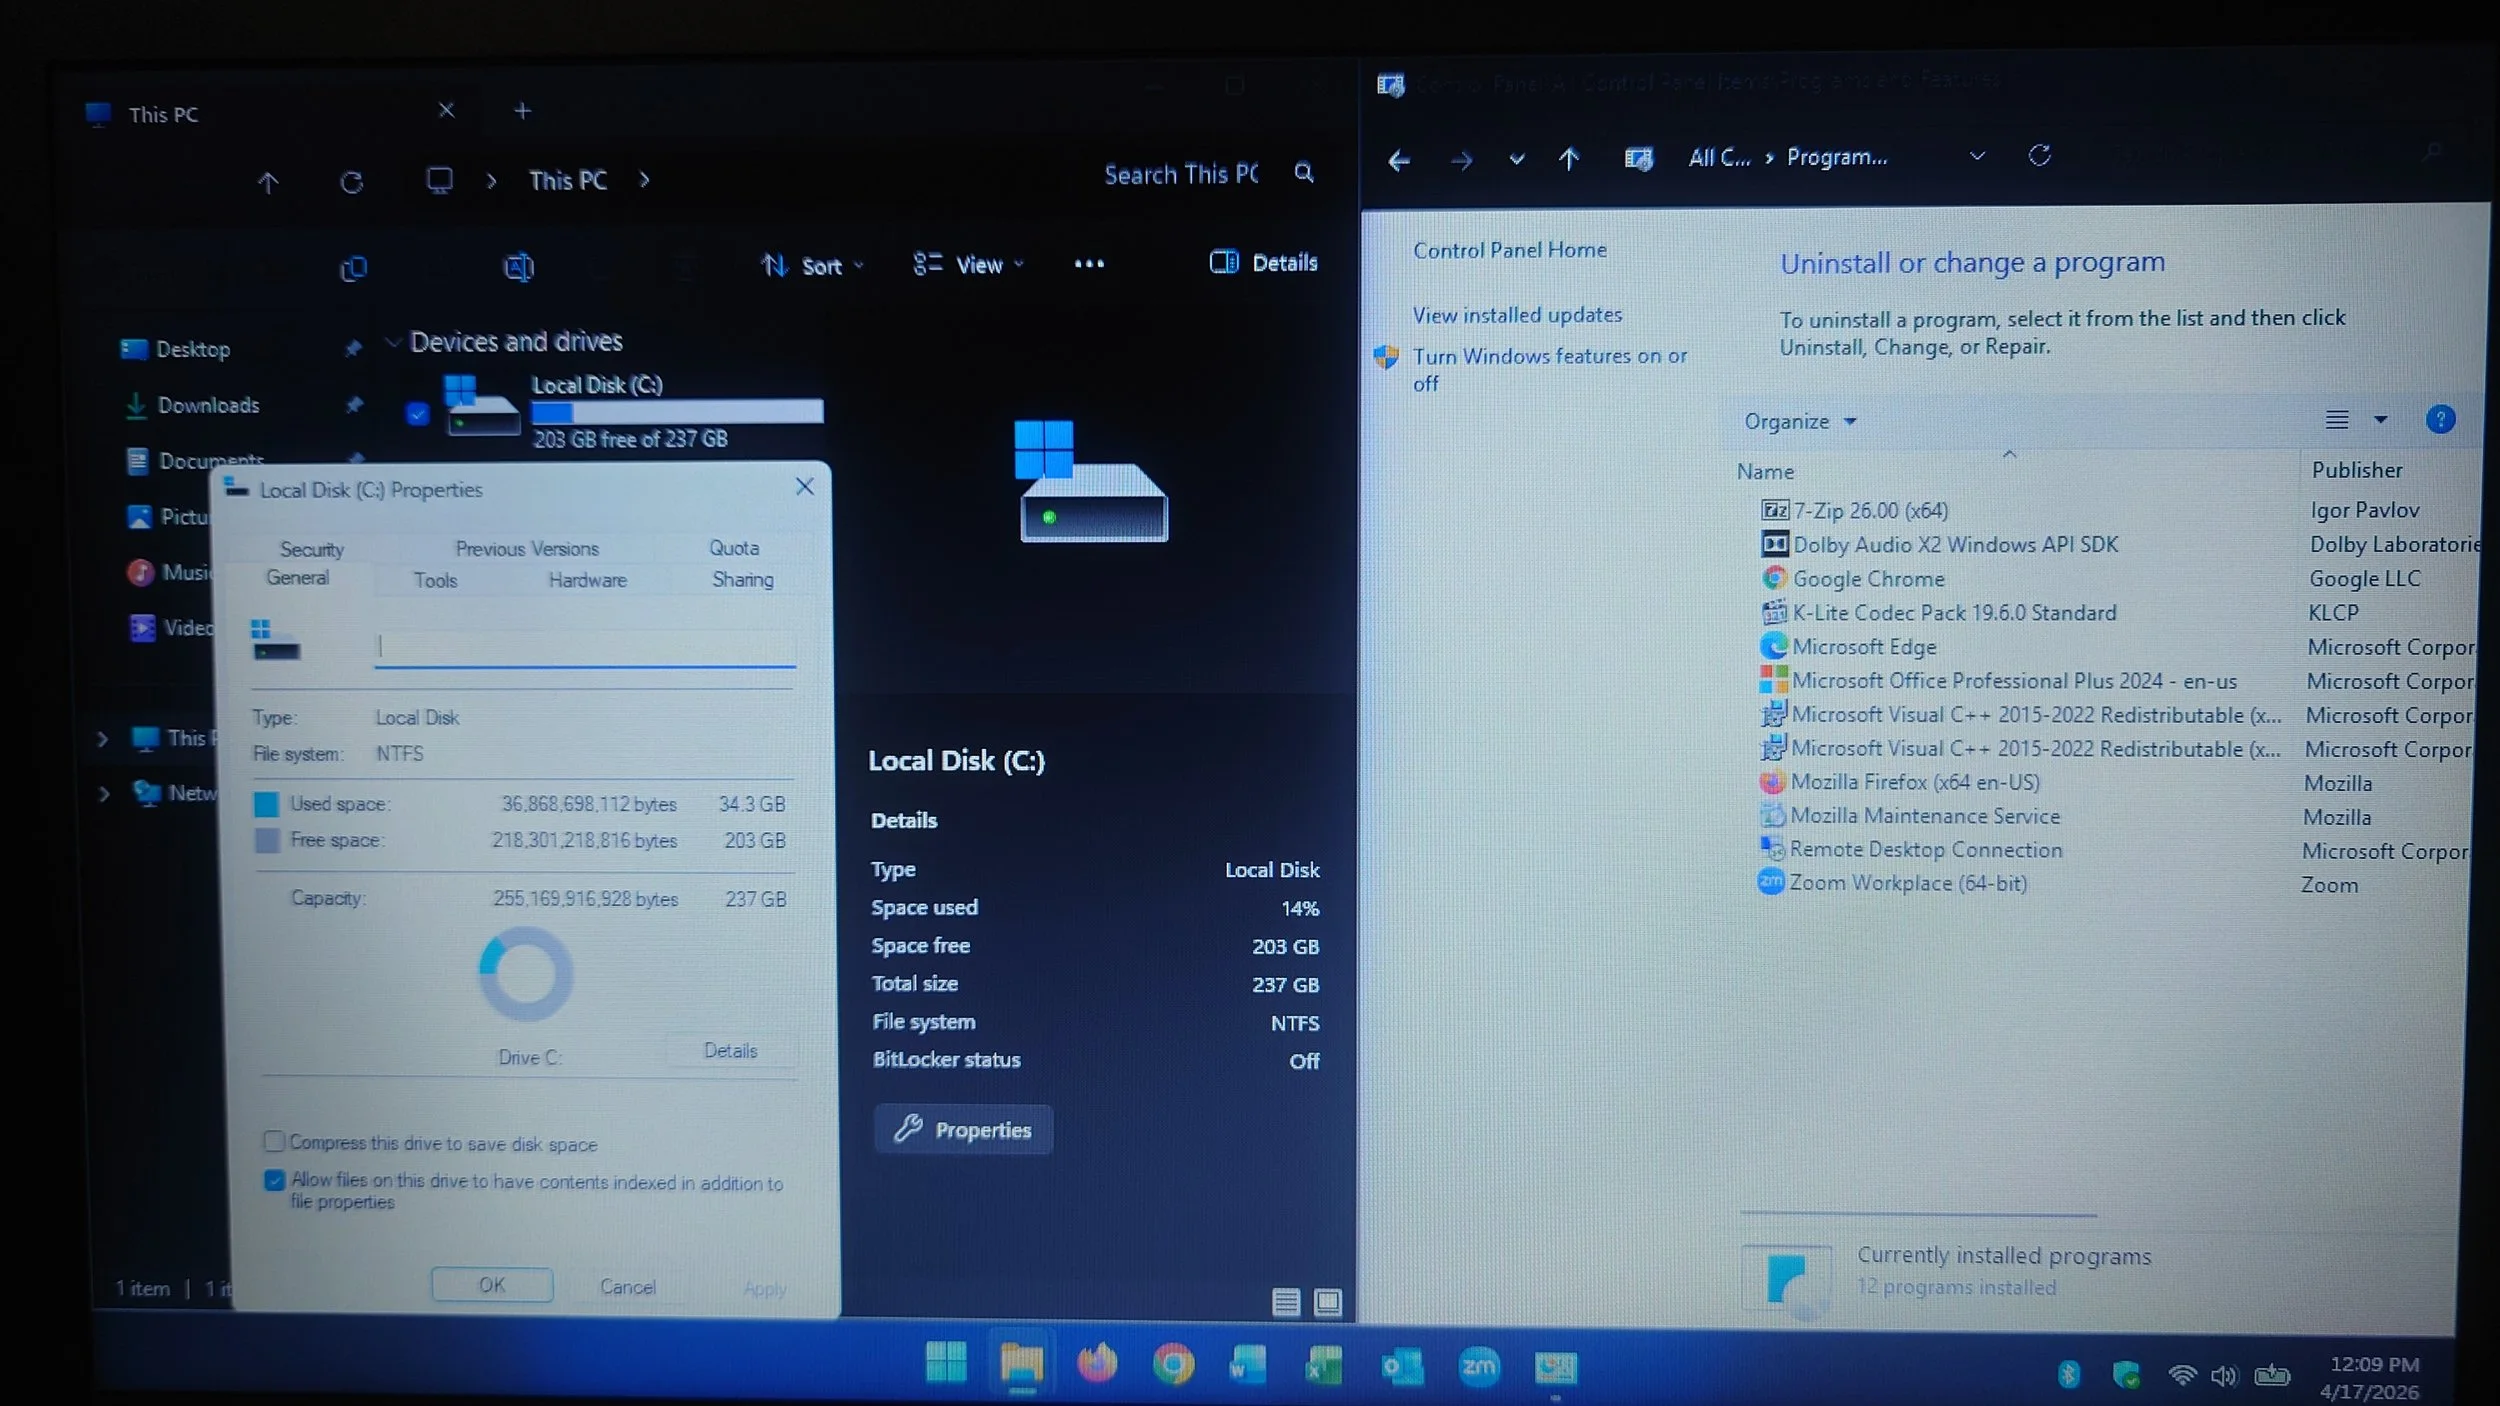This screenshot has width=2500, height=1406.
Task: Open a new File Explorer tab
Action: click(522, 110)
